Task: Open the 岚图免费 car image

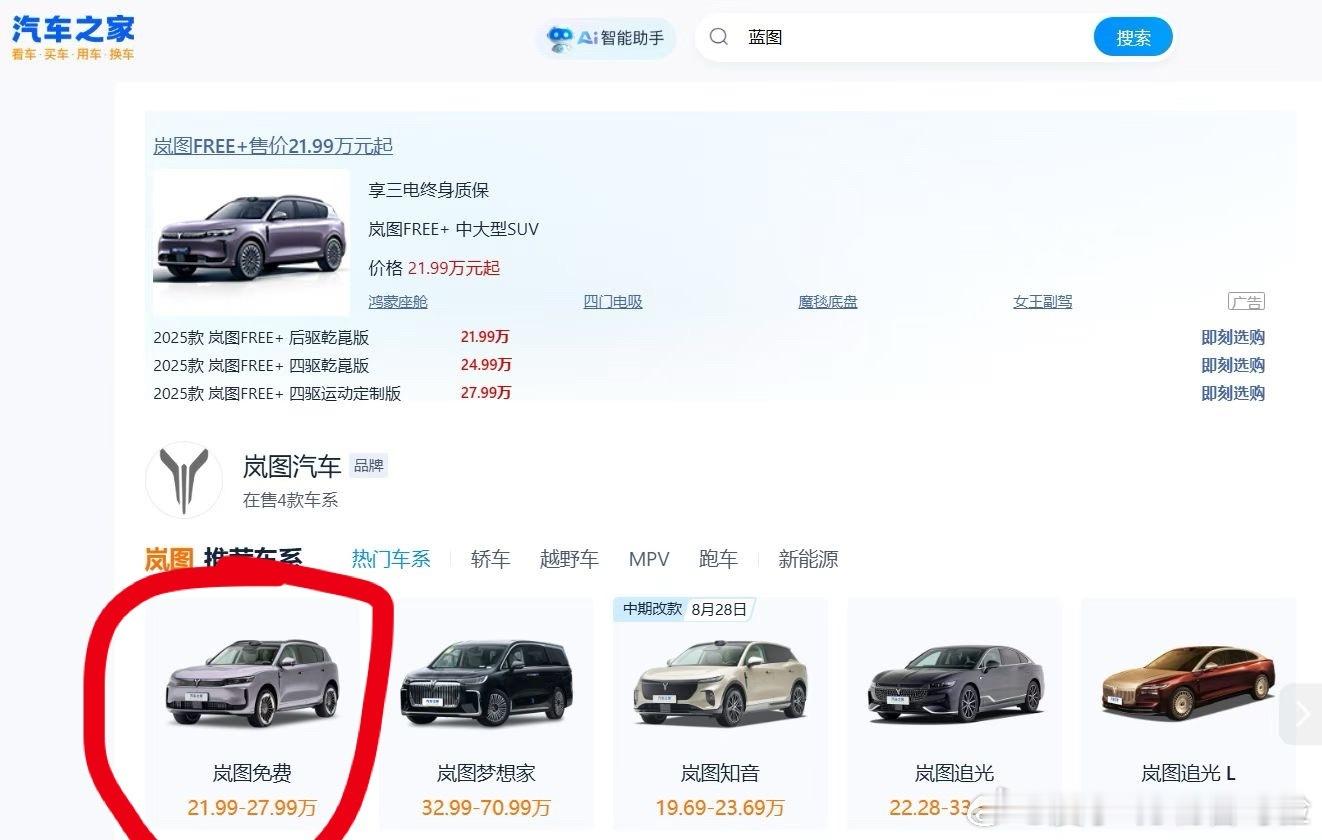Action: tap(252, 682)
